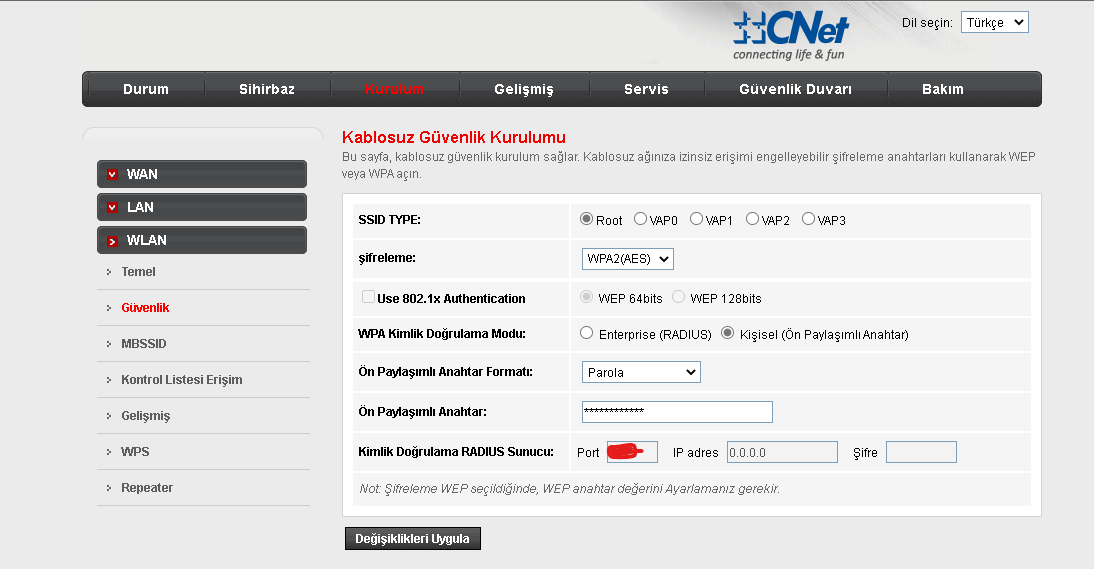Image resolution: width=1094 pixels, height=569 pixels.
Task: Select Kişisel (Ön Paylaşımlı Anahtar) mode
Action: coord(727,333)
